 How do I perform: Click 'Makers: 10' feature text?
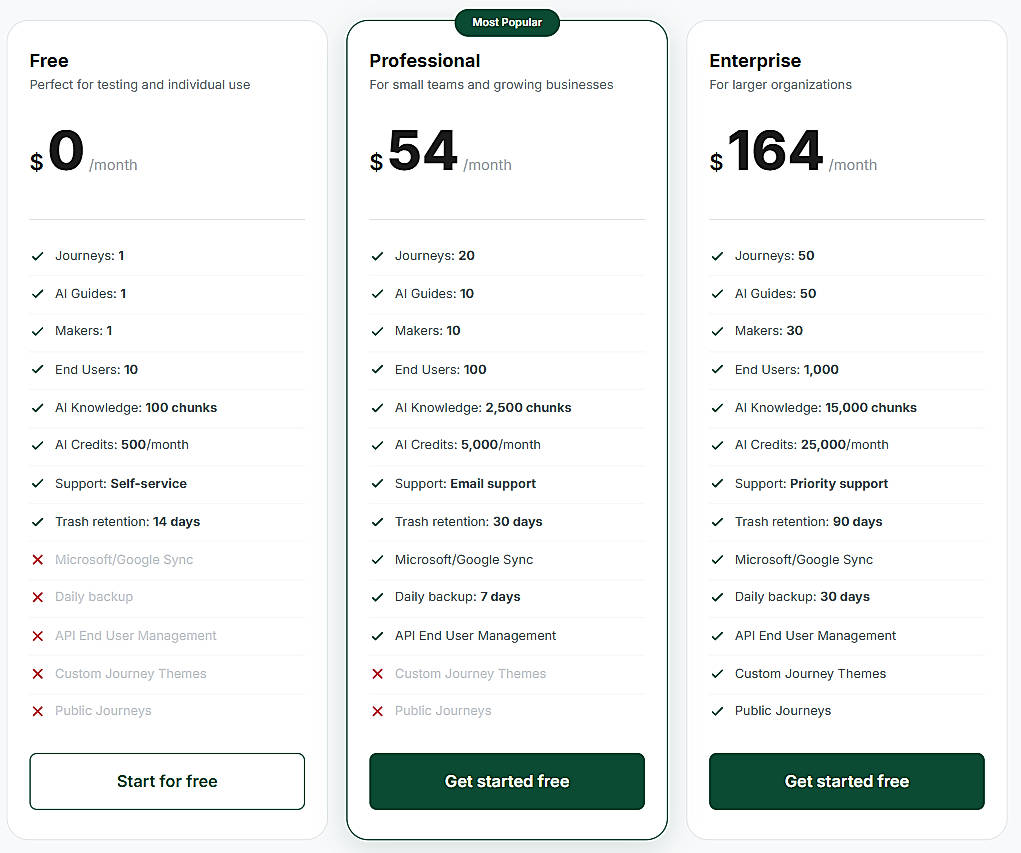point(427,331)
